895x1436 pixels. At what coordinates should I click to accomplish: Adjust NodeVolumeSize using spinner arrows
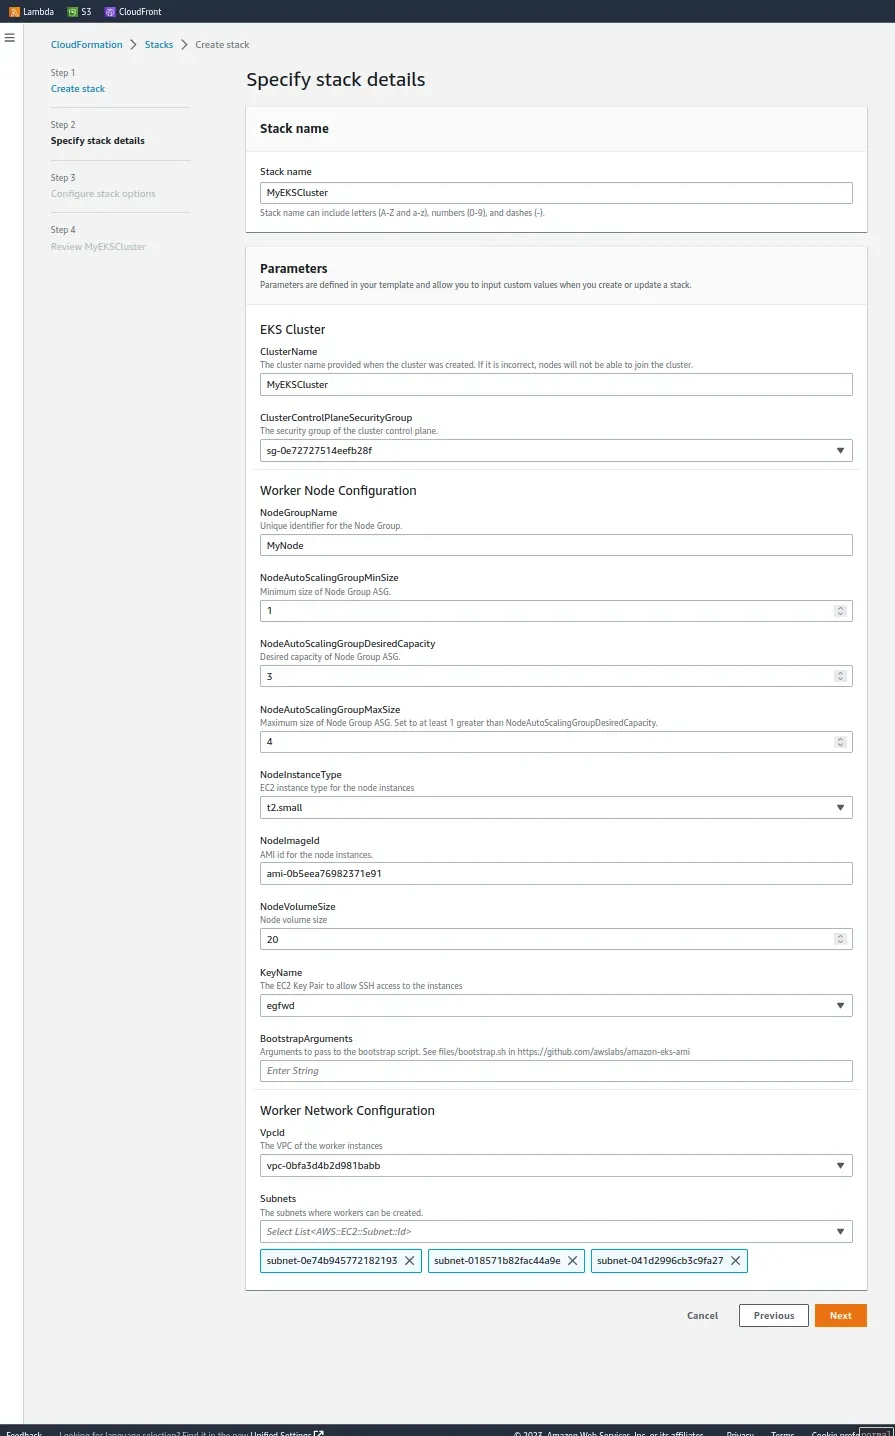(x=840, y=940)
